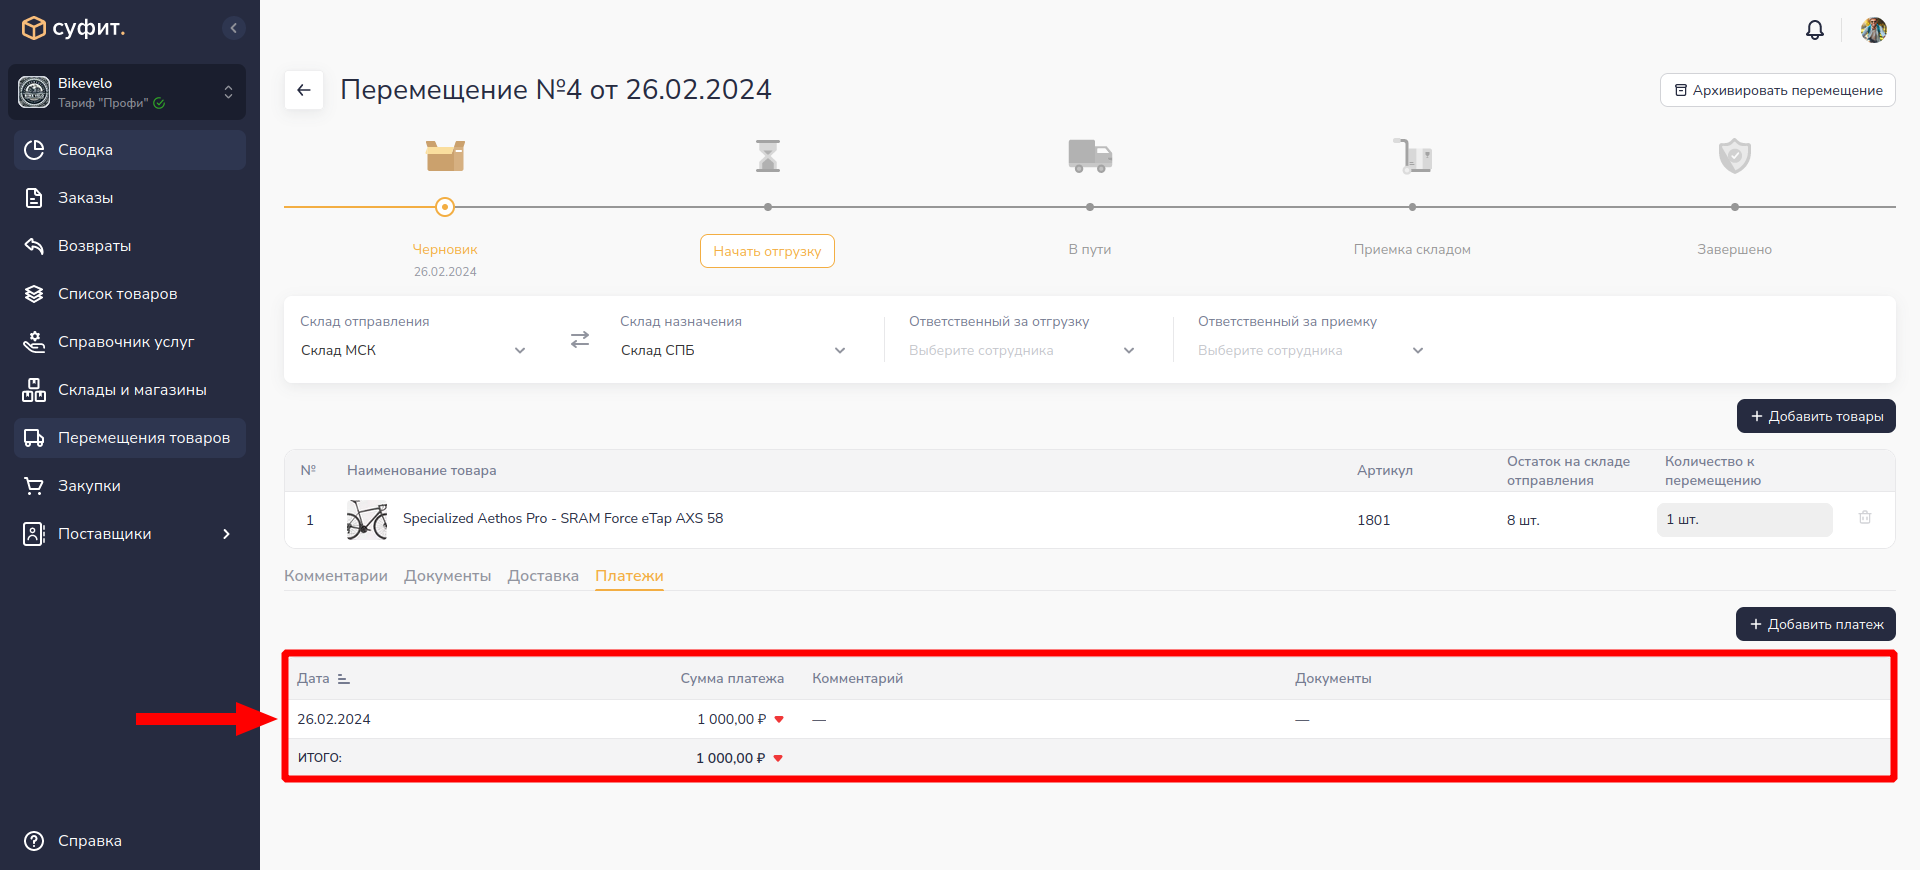The height and width of the screenshot is (870, 1920).
Task: Click Начать отгрузку button
Action: (767, 251)
